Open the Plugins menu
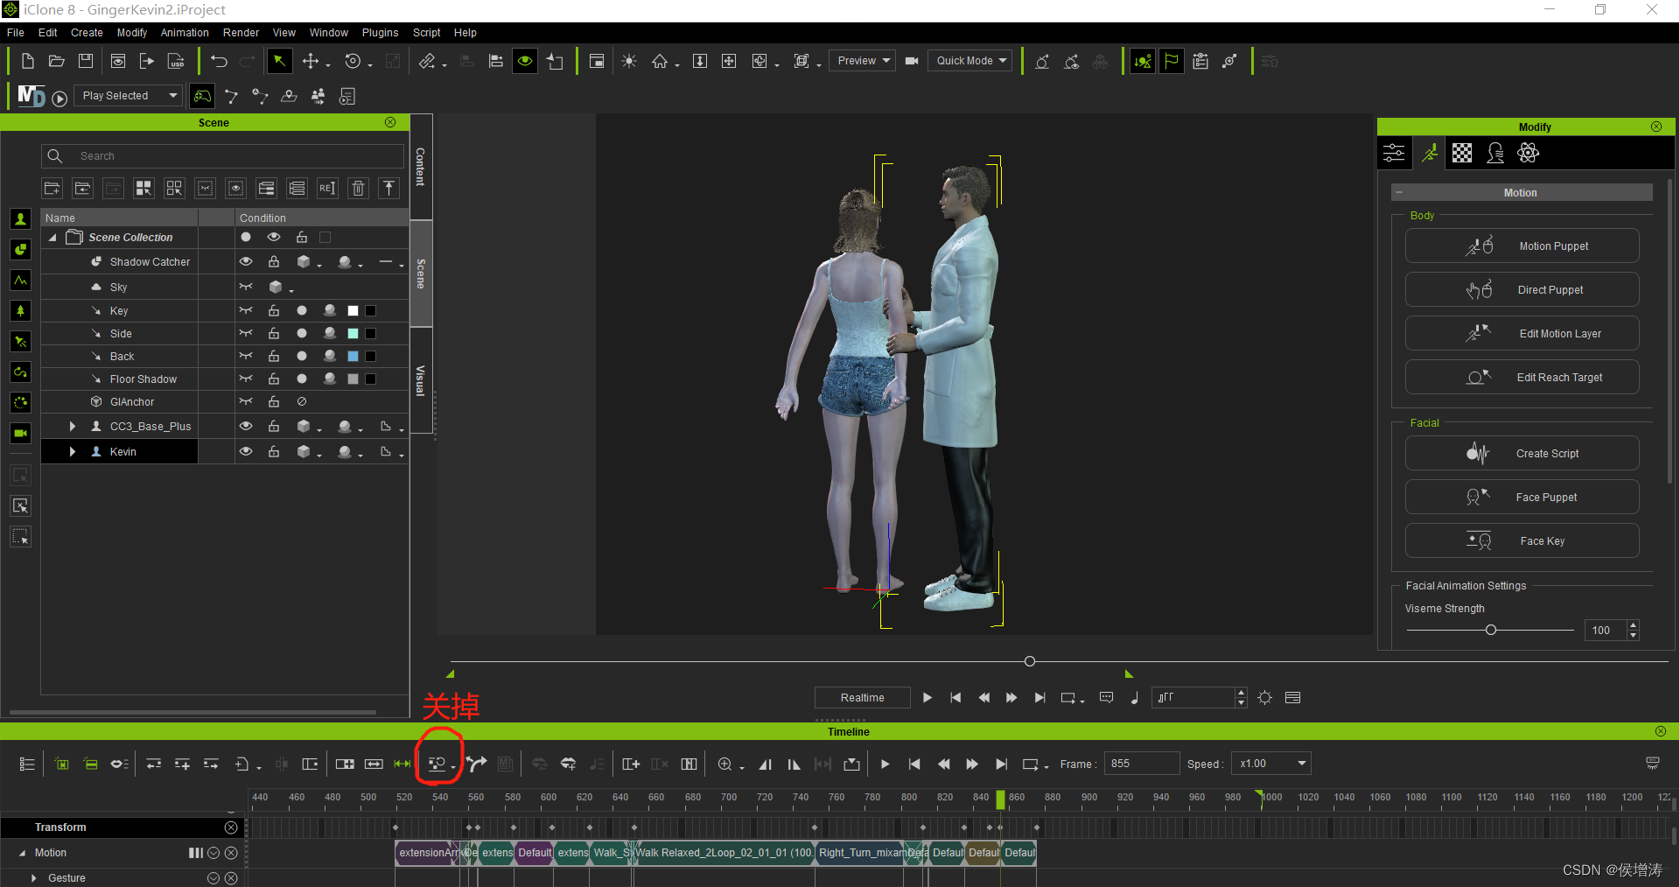This screenshot has width=1679, height=887. [379, 33]
